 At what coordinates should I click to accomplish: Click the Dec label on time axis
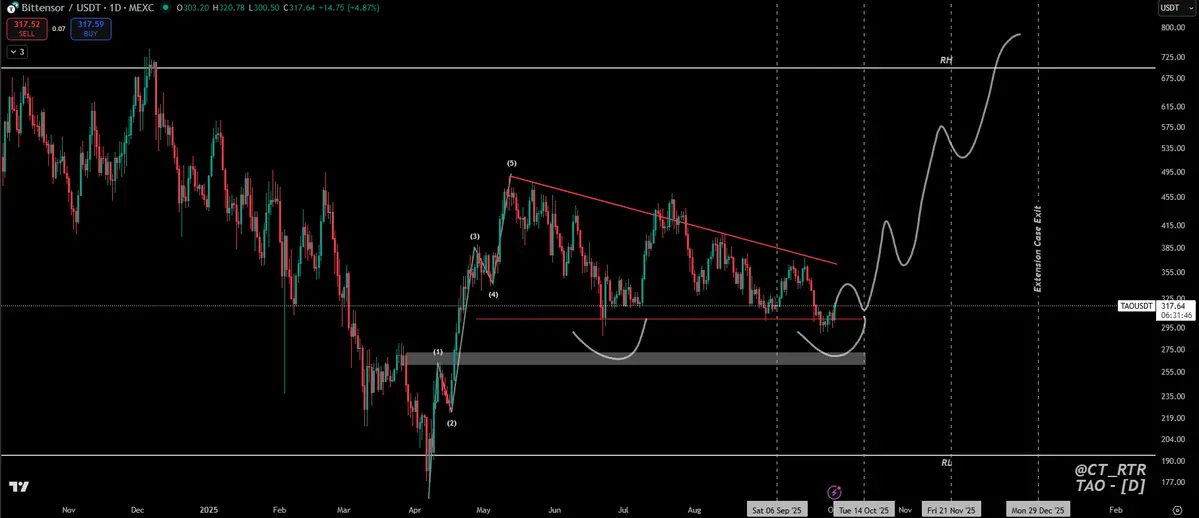(x=138, y=510)
